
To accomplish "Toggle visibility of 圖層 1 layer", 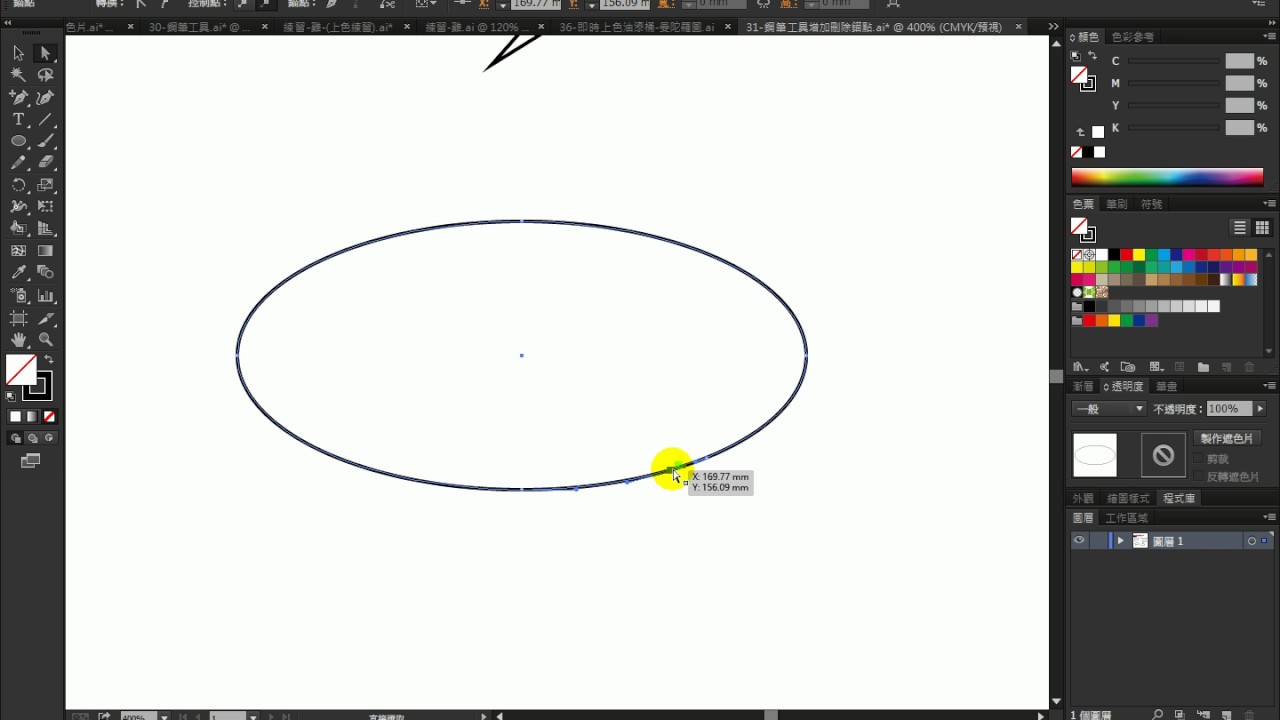I will pyautogui.click(x=1079, y=541).
